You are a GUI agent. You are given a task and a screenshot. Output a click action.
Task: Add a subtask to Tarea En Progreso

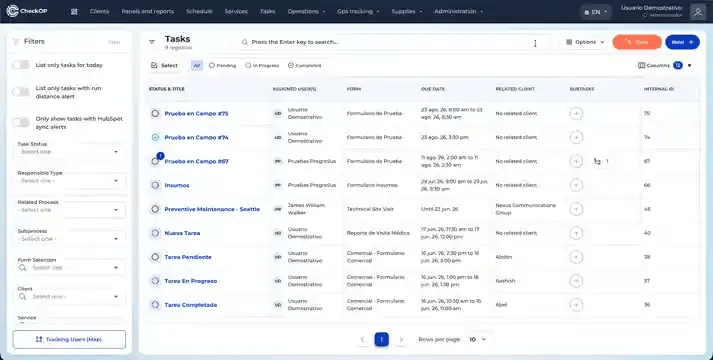(x=576, y=281)
